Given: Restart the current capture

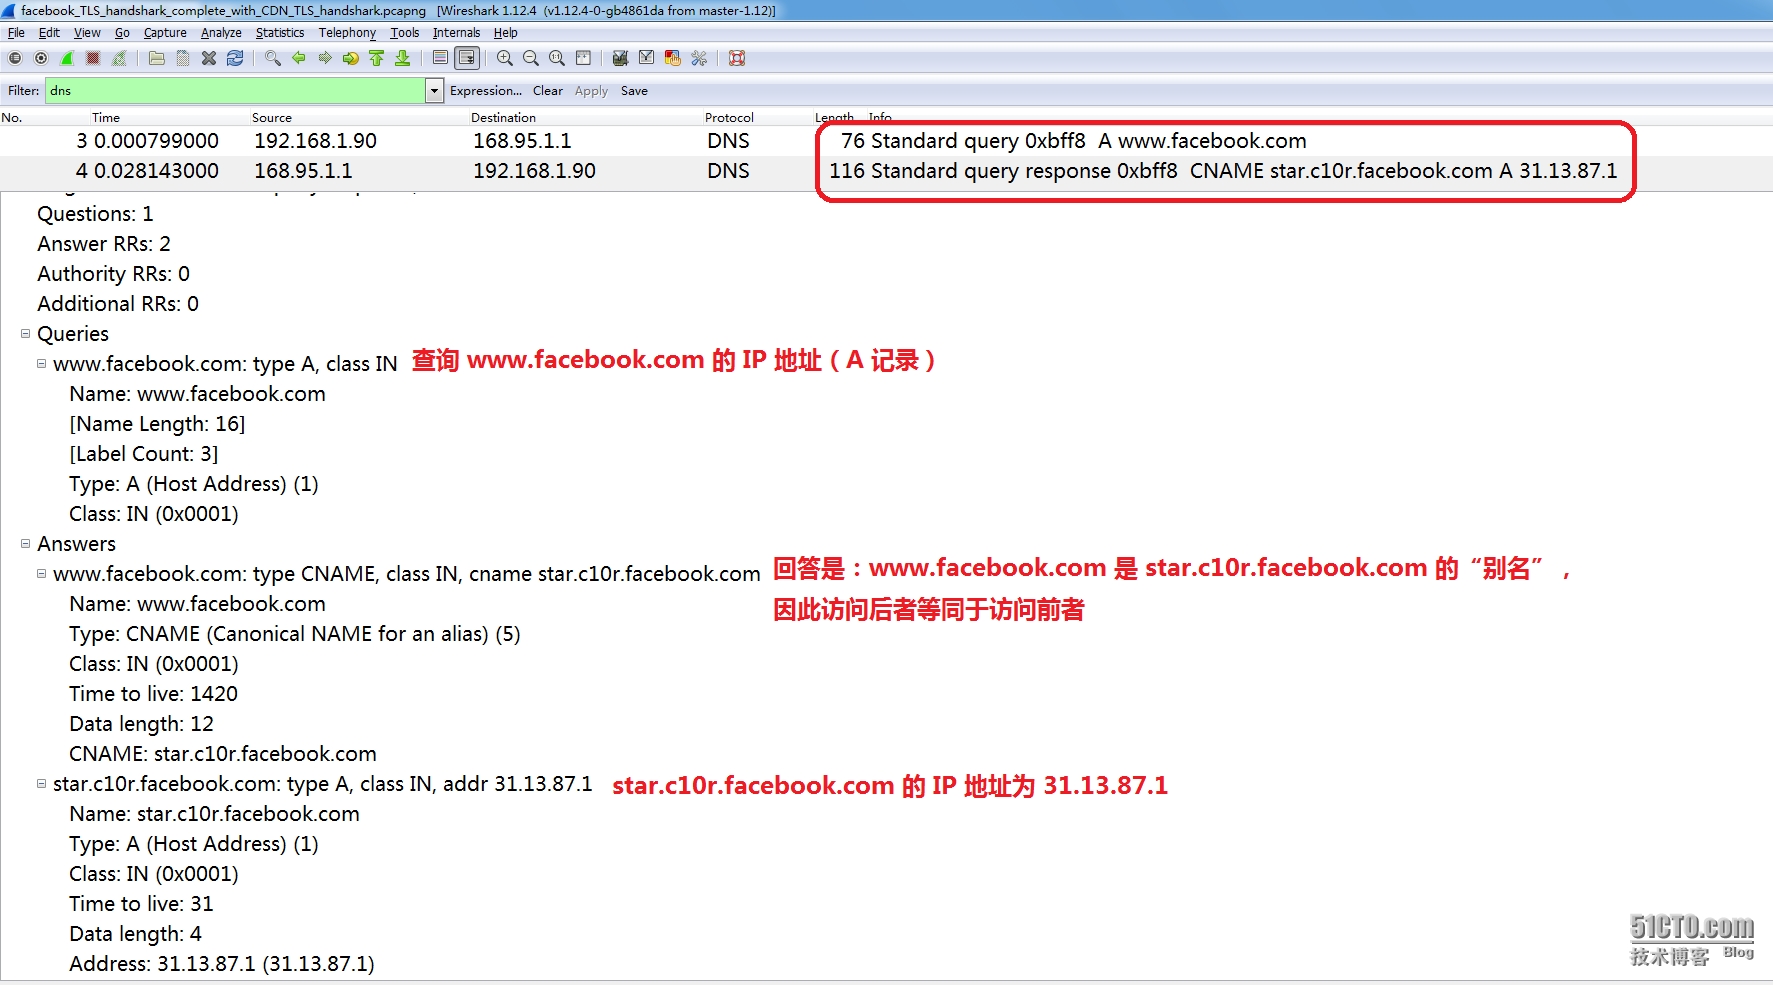Looking at the screenshot, I should click(x=119, y=58).
